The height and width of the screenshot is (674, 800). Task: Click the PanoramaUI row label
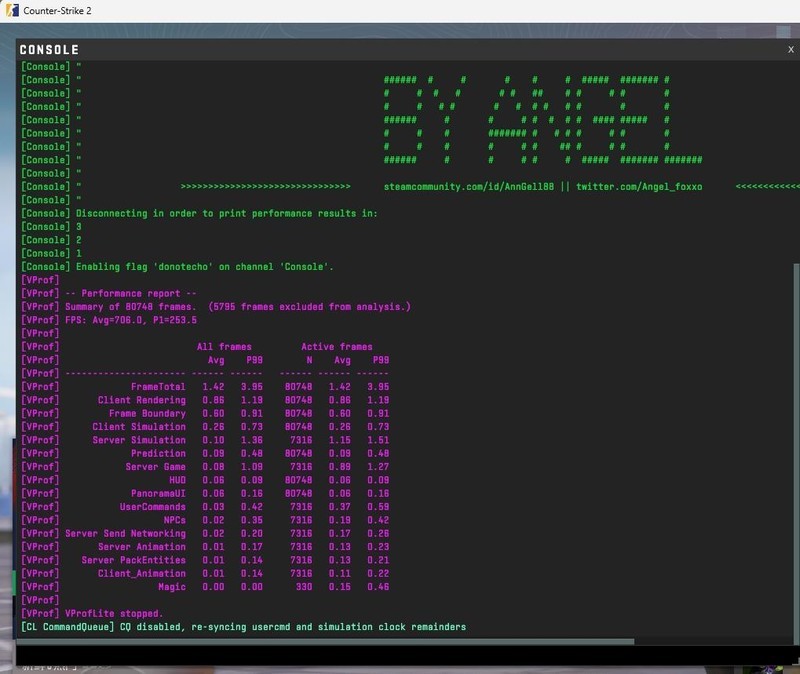[x=158, y=493]
